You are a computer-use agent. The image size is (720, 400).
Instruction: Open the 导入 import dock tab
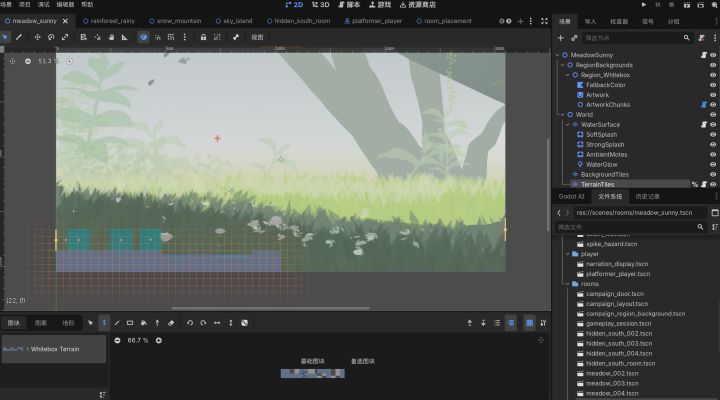pos(591,22)
